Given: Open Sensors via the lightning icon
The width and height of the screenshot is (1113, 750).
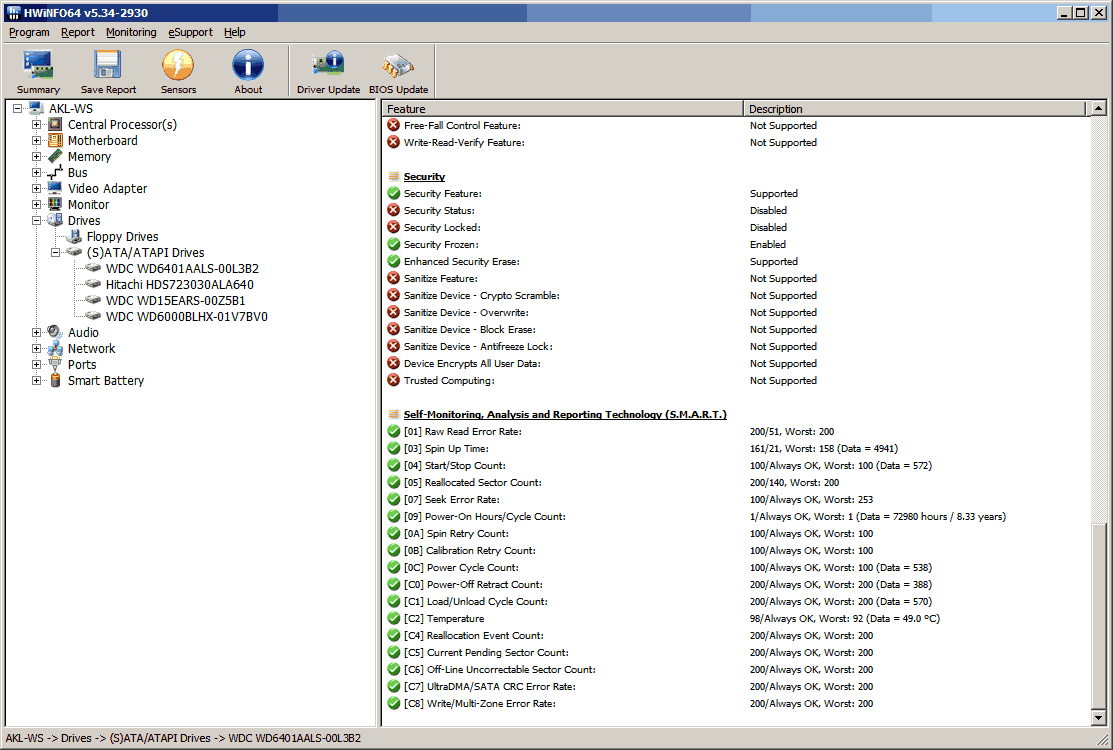Looking at the screenshot, I should (178, 65).
